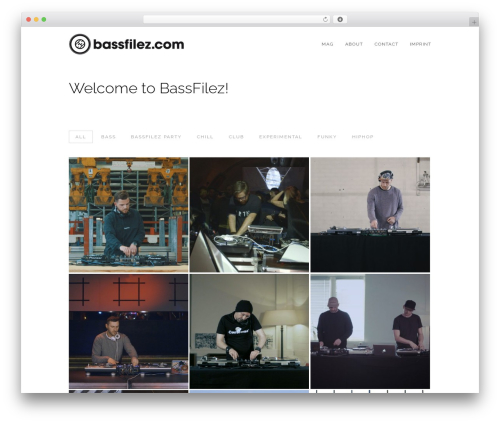Click the bassfilez.com circular logo icon
The height and width of the screenshot is (423, 500).
(80, 44)
